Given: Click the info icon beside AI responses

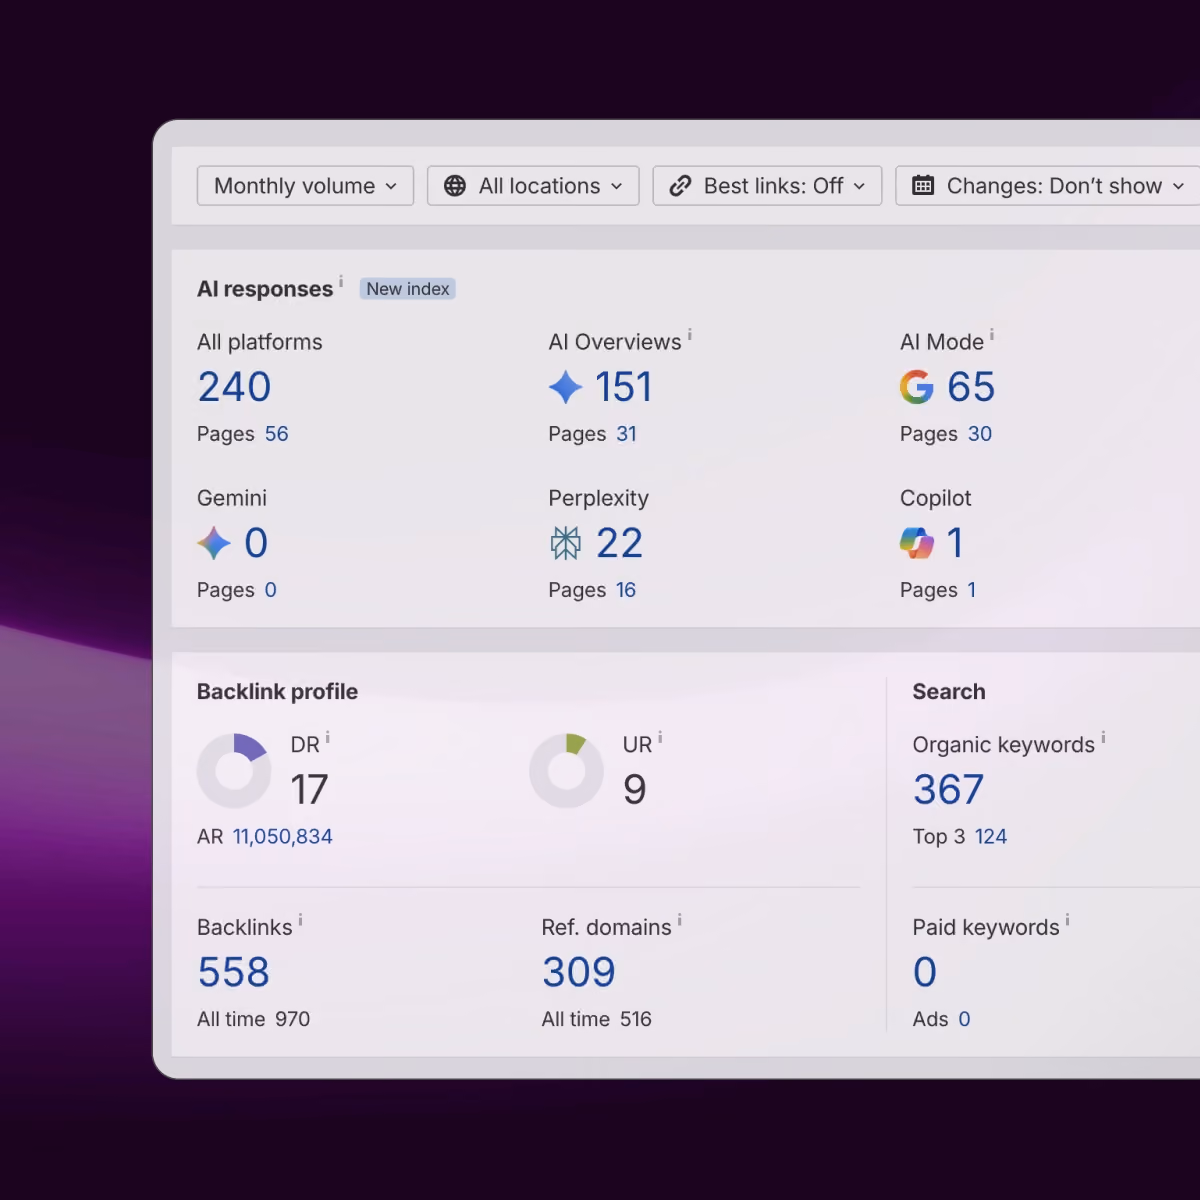Looking at the screenshot, I should pyautogui.click(x=341, y=281).
